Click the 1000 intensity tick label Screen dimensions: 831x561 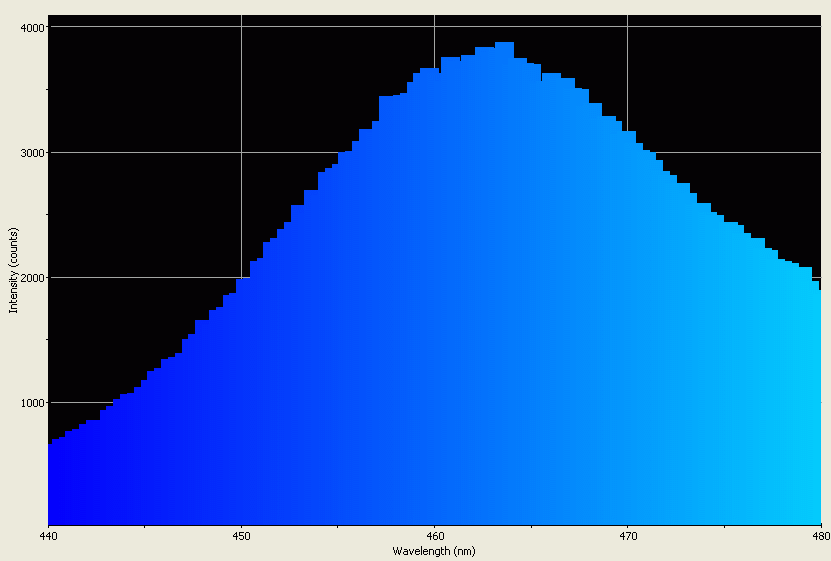(34, 403)
